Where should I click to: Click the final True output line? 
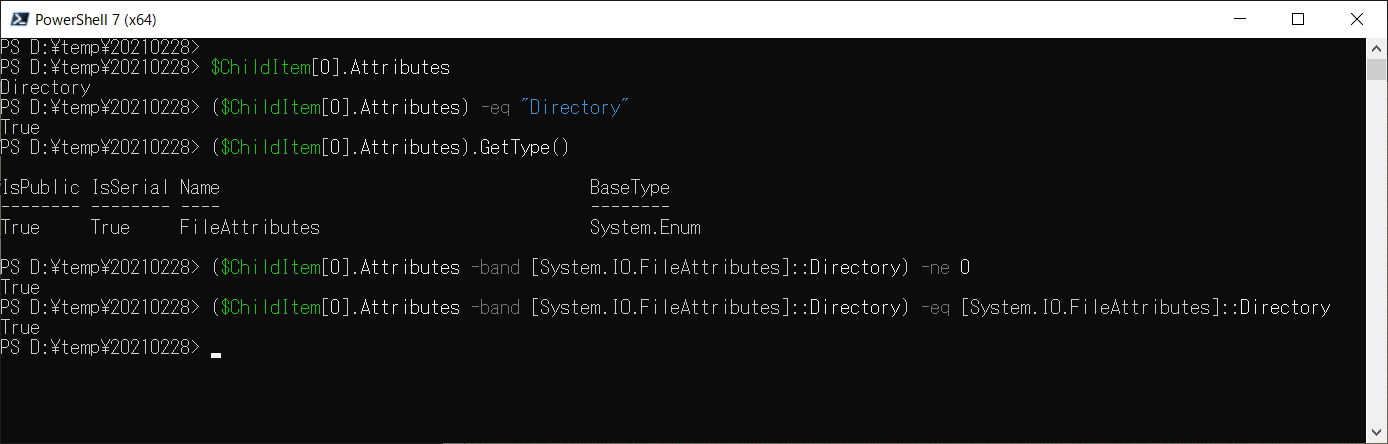20,328
